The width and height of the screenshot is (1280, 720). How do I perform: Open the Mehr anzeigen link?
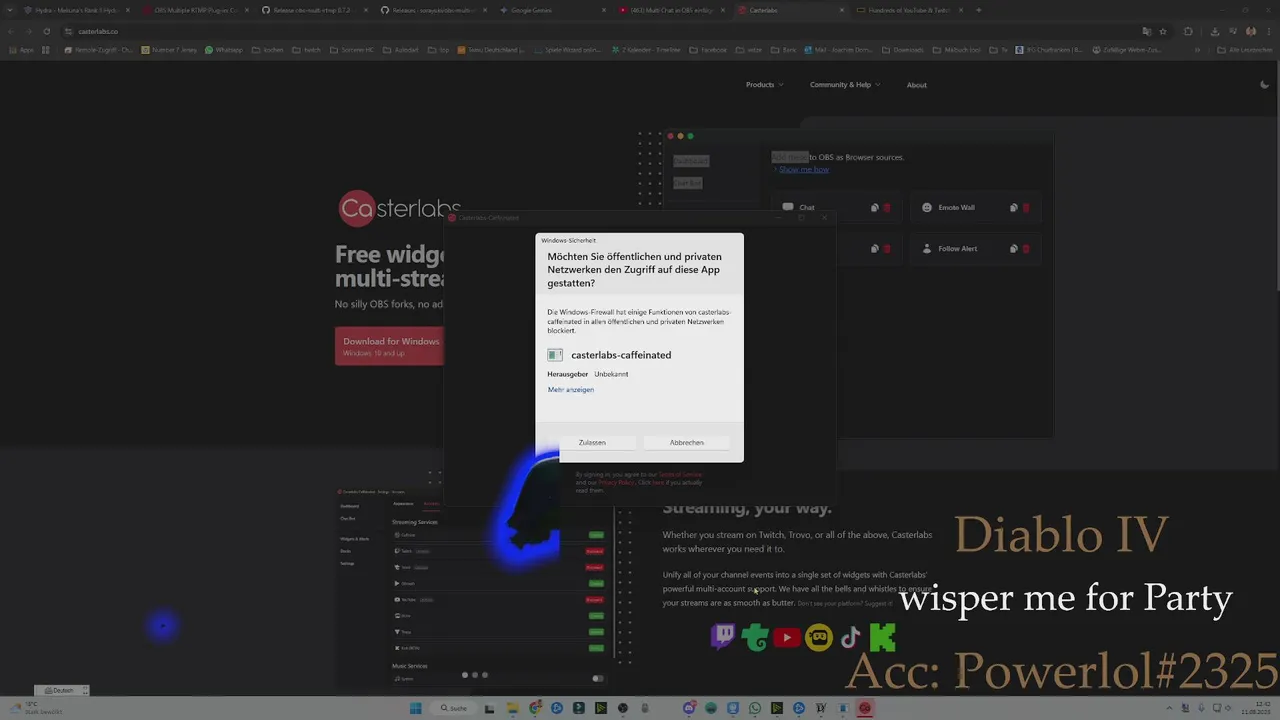571,390
